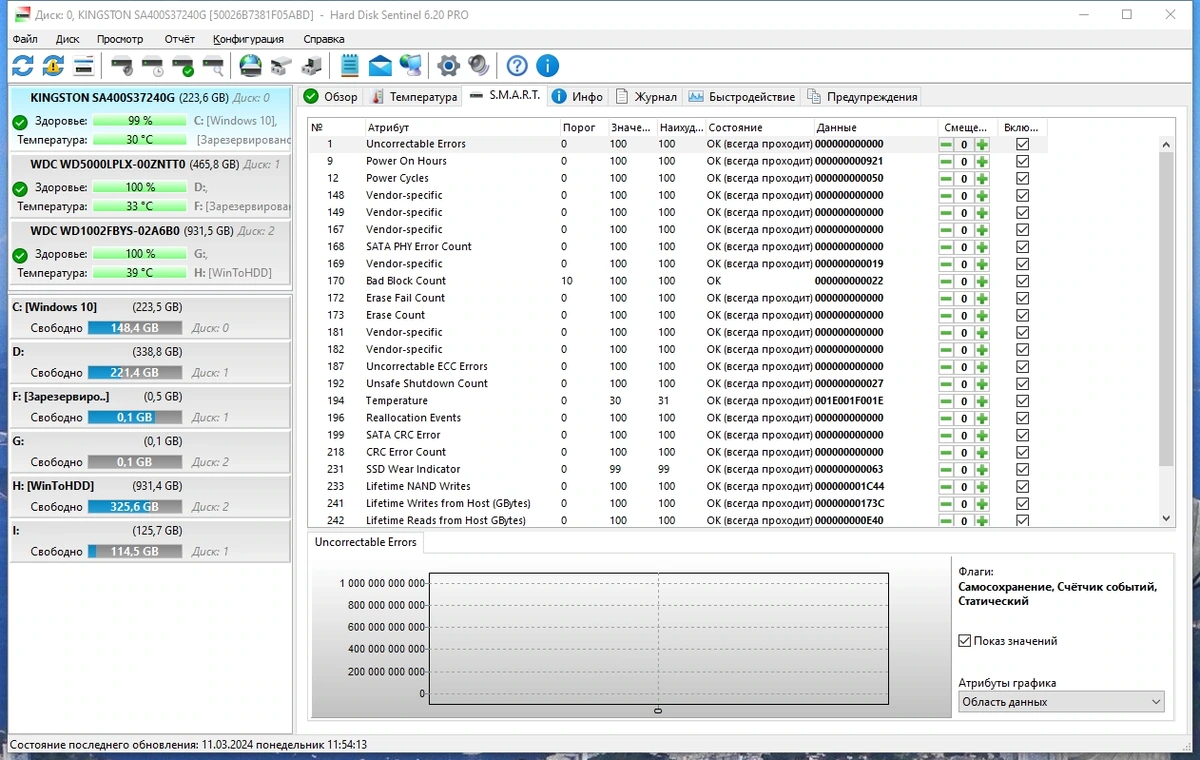Open help with the question mark icon
The width and height of the screenshot is (1200, 760).
[517, 66]
